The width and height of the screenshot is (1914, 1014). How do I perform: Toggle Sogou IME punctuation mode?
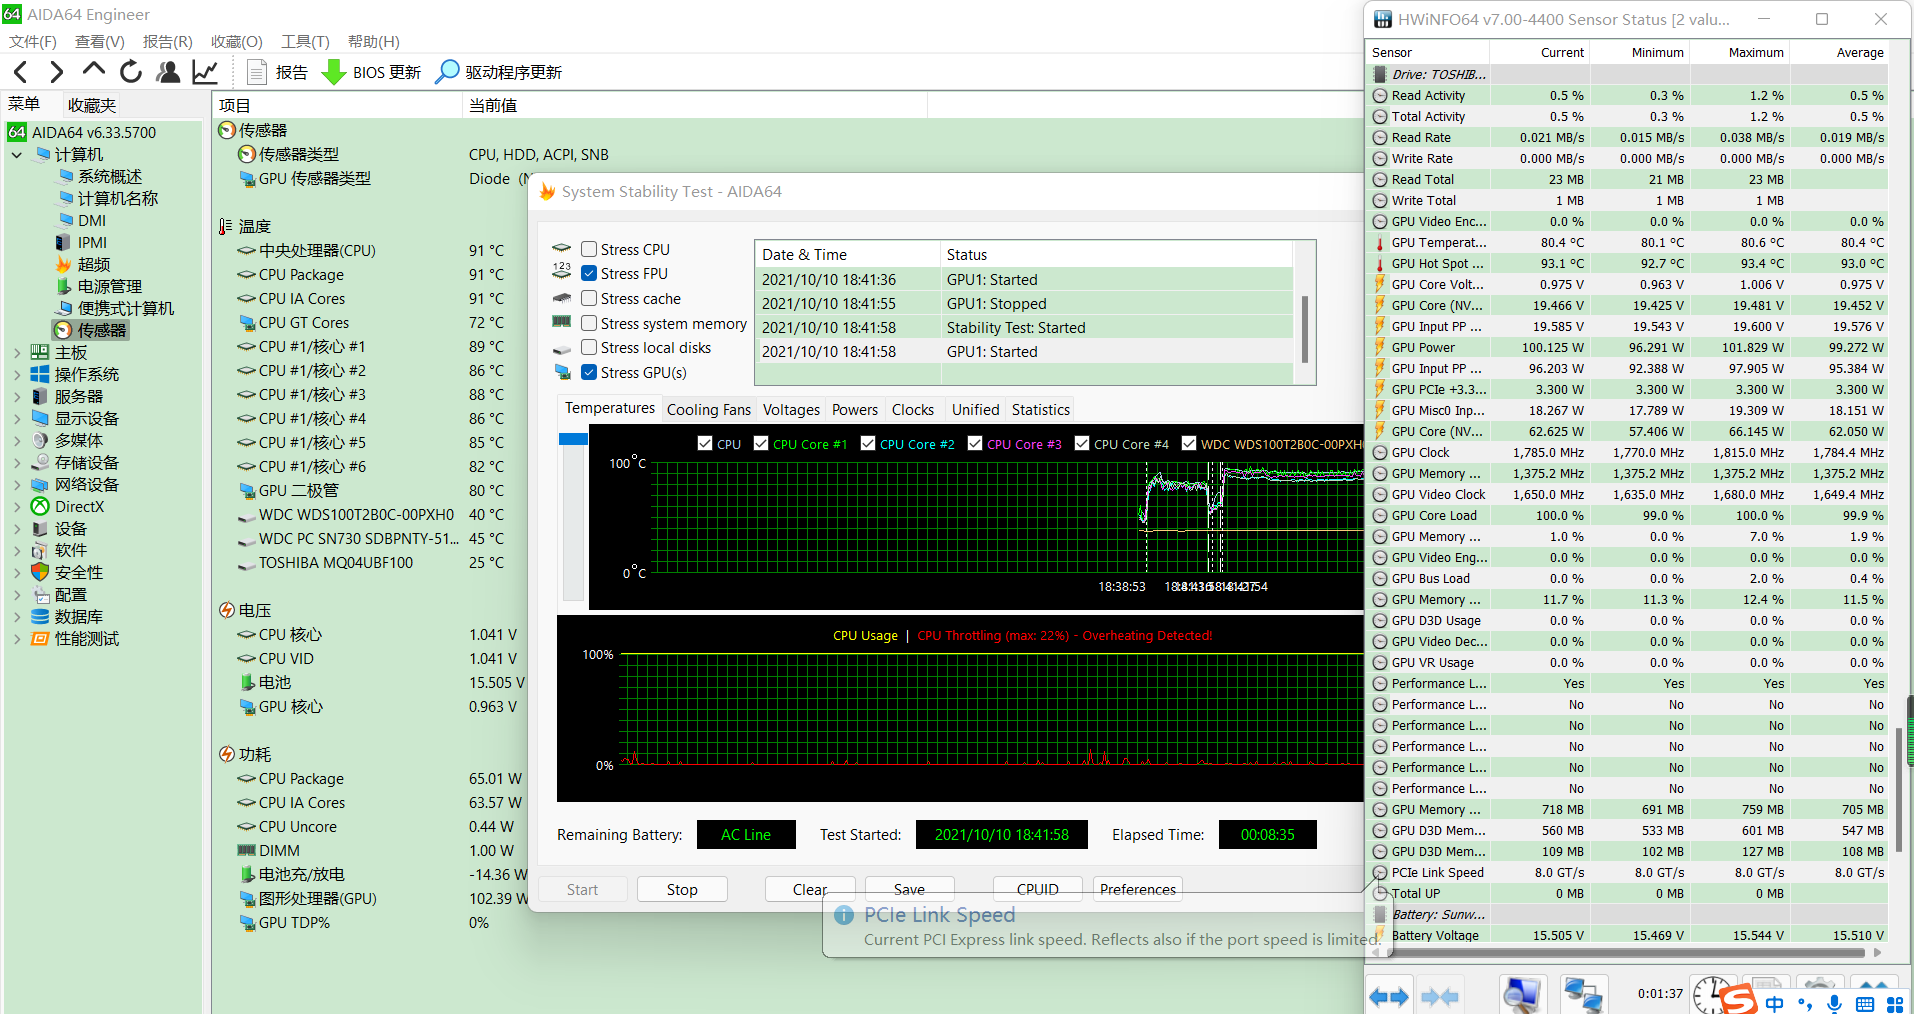pyautogui.click(x=1805, y=1003)
